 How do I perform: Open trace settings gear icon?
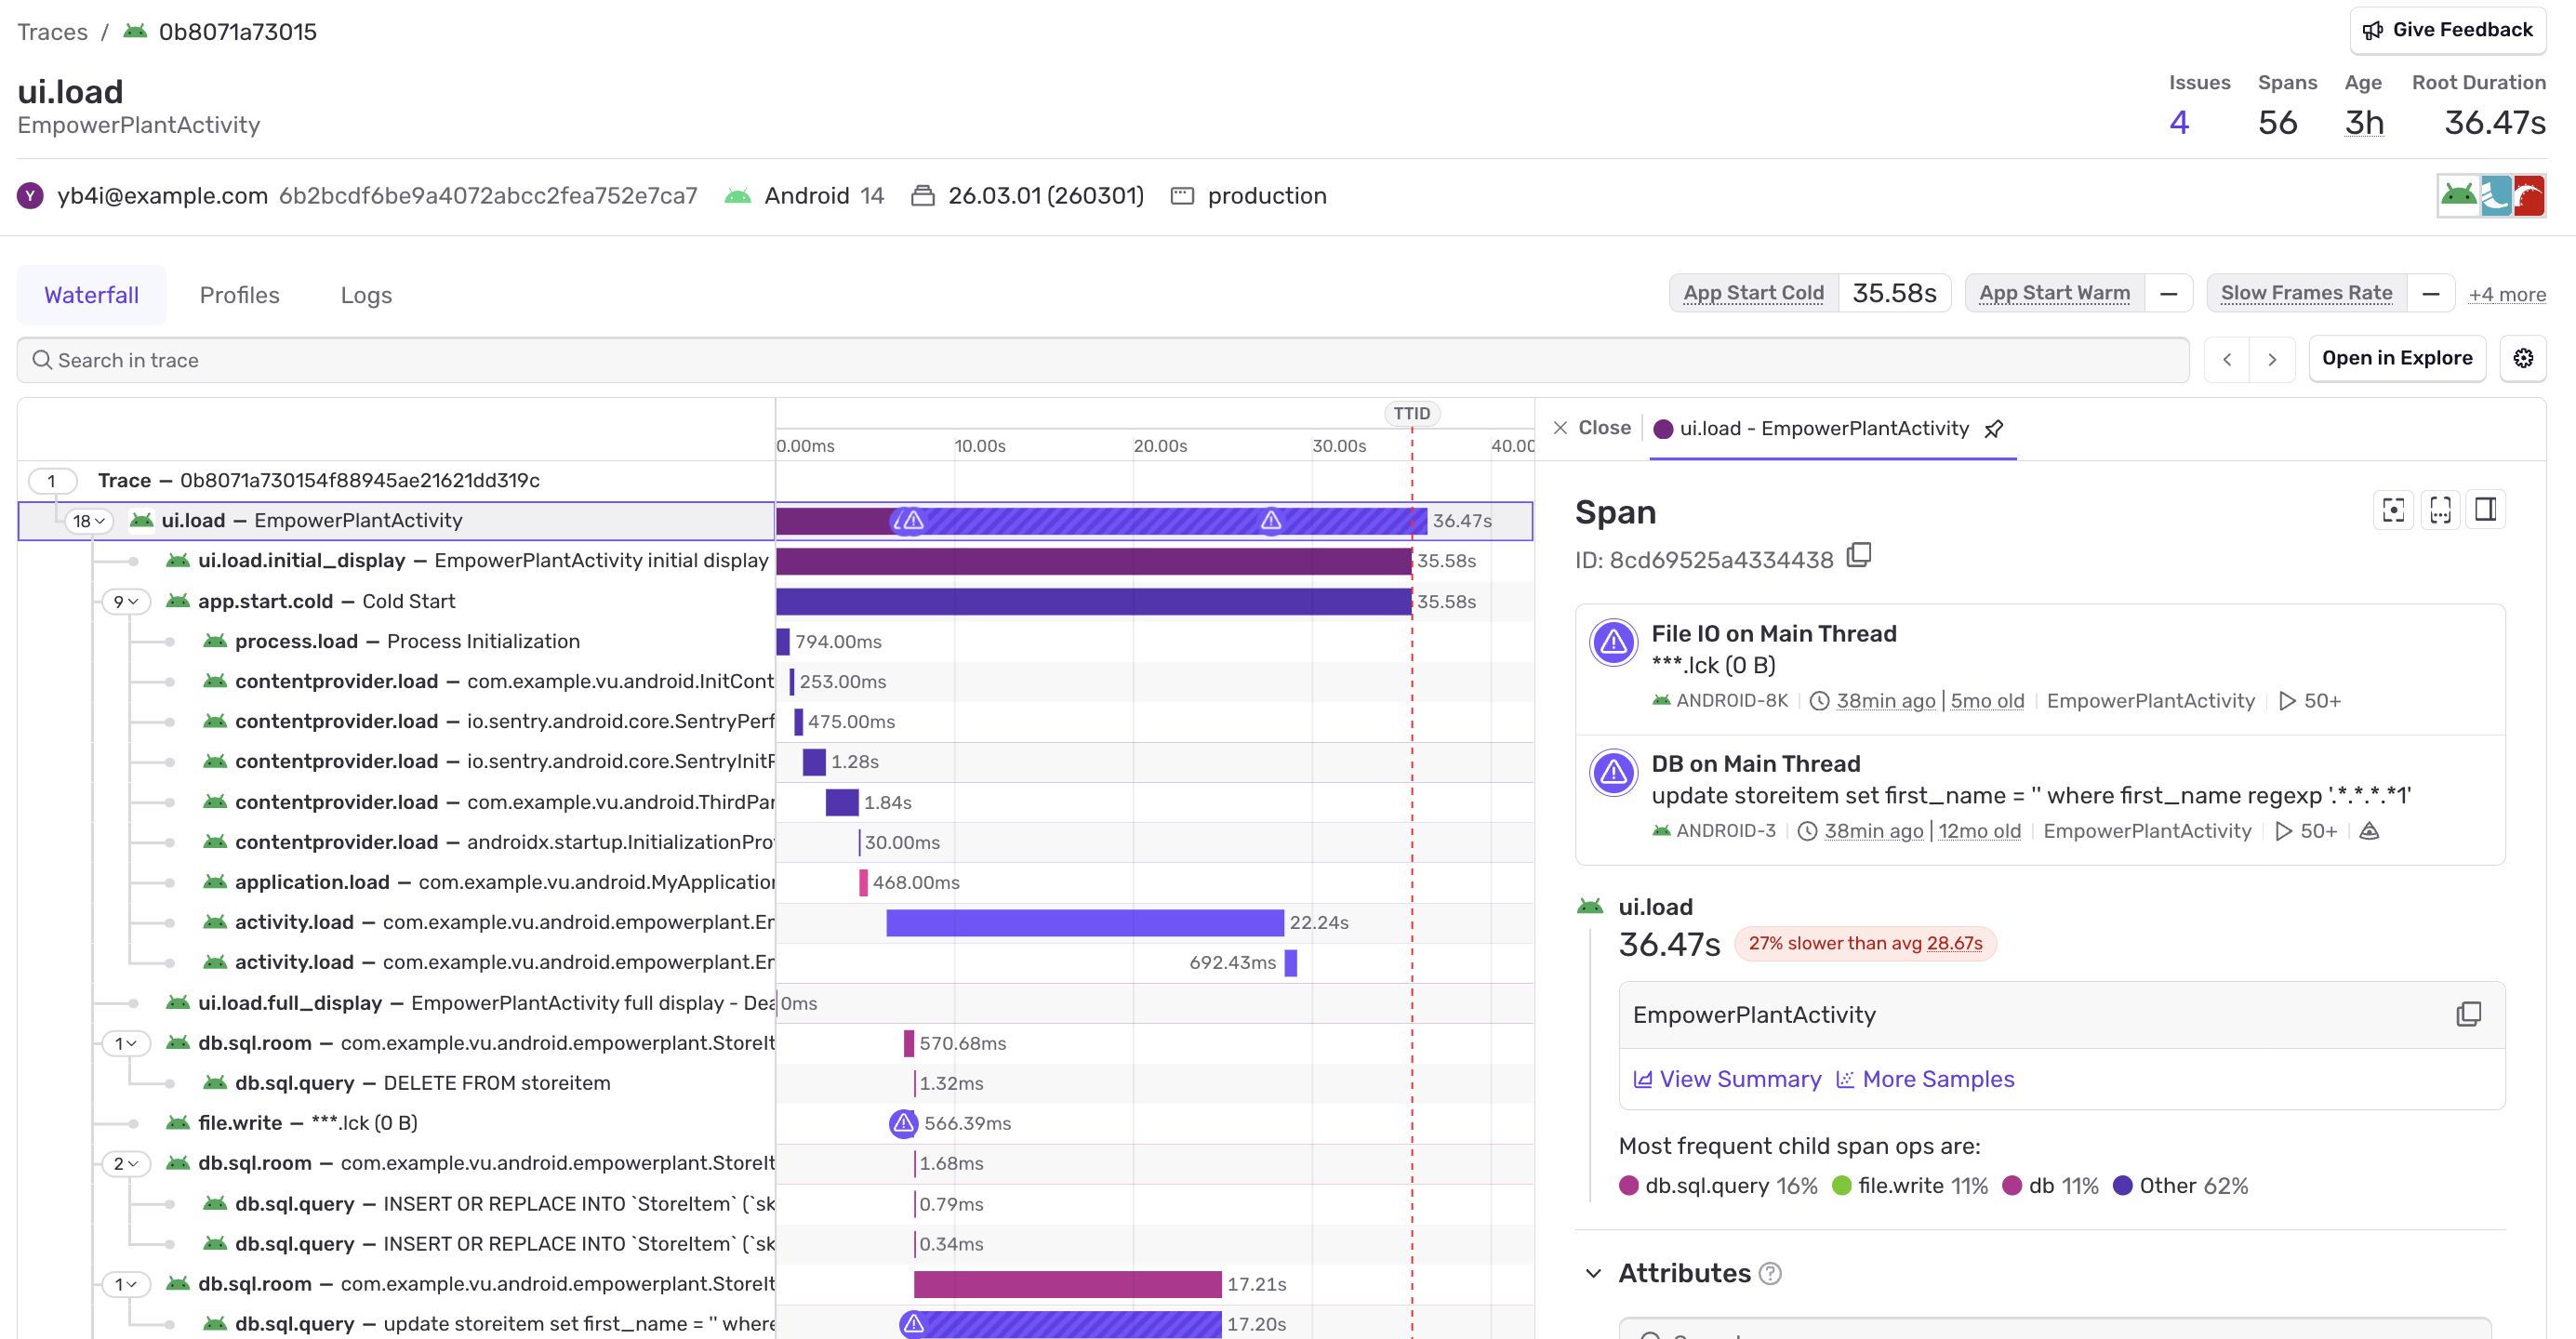(x=2522, y=359)
